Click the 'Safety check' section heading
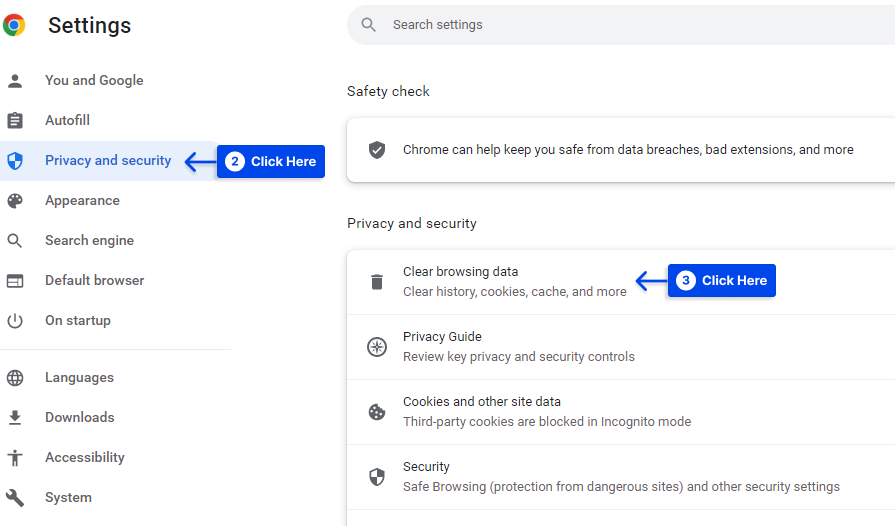Screen dimensions: 895x526 pyautogui.click(x=388, y=91)
